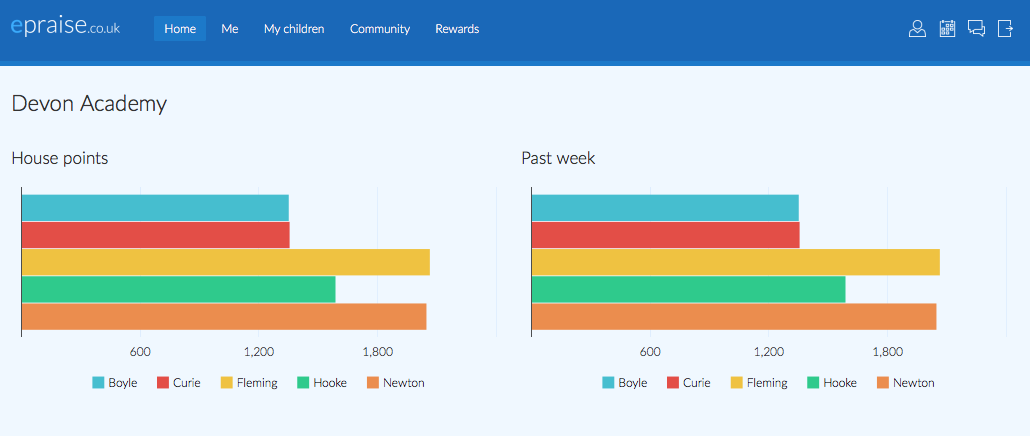Screen dimensions: 1030x436
Task: Click red Curie bar in House points chart
Action: [155, 235]
